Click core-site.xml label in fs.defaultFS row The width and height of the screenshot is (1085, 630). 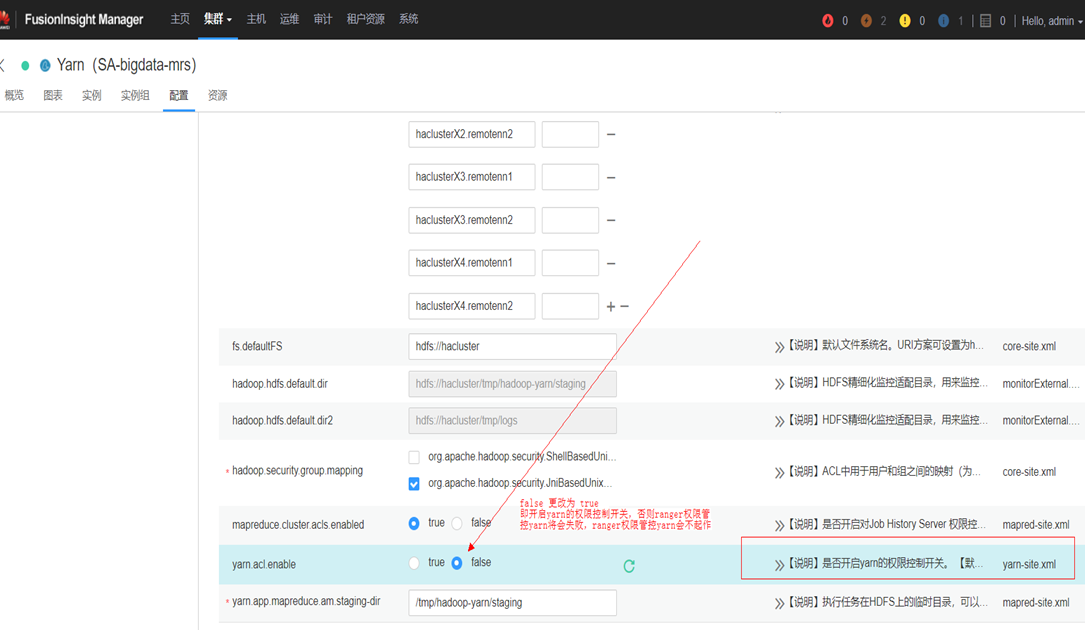pos(1029,346)
